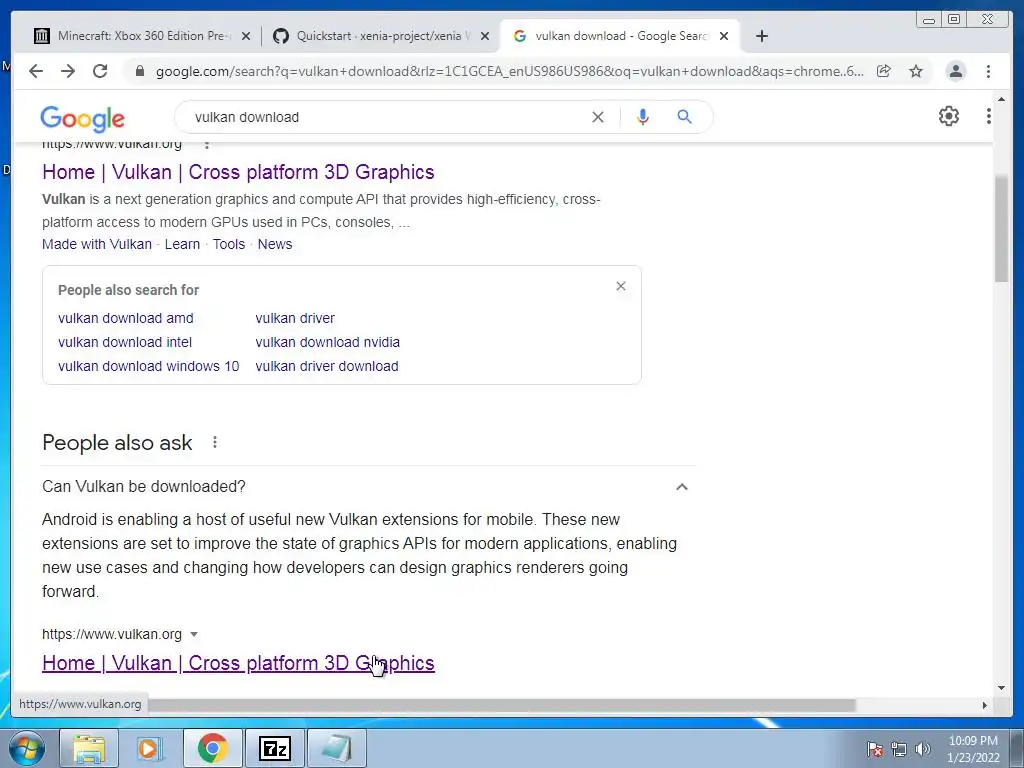Go to Google homepage via logo
The image size is (1024, 768).
(82, 118)
